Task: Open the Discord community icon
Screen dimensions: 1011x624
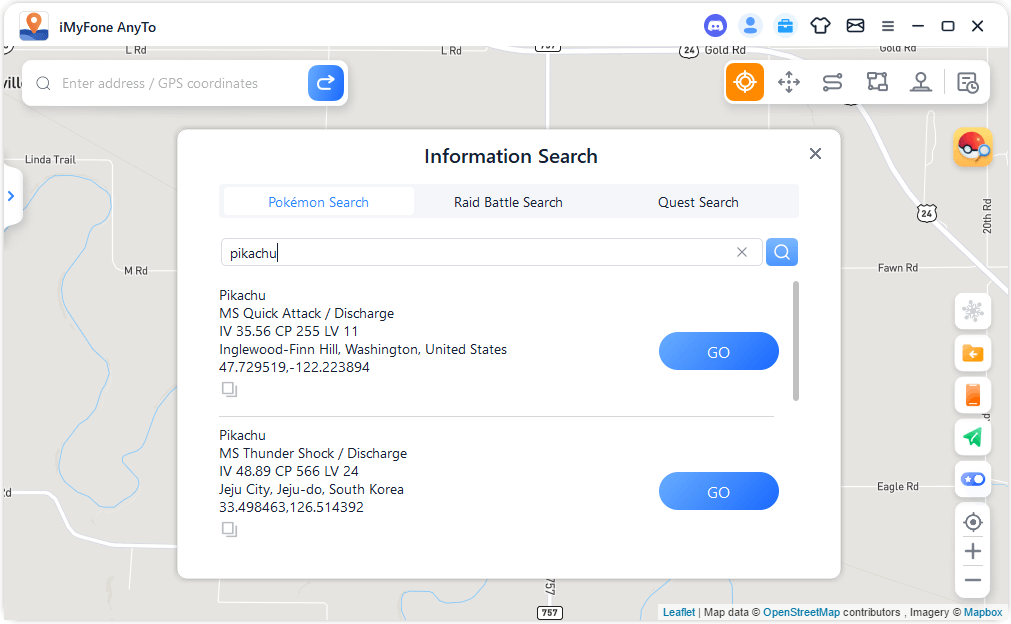Action: tap(715, 26)
